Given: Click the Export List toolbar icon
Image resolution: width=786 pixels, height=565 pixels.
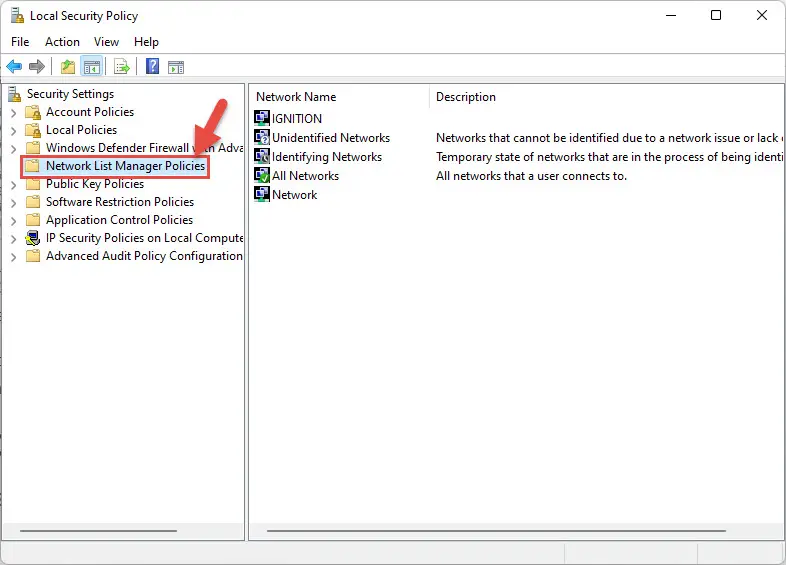Looking at the screenshot, I should point(122,66).
